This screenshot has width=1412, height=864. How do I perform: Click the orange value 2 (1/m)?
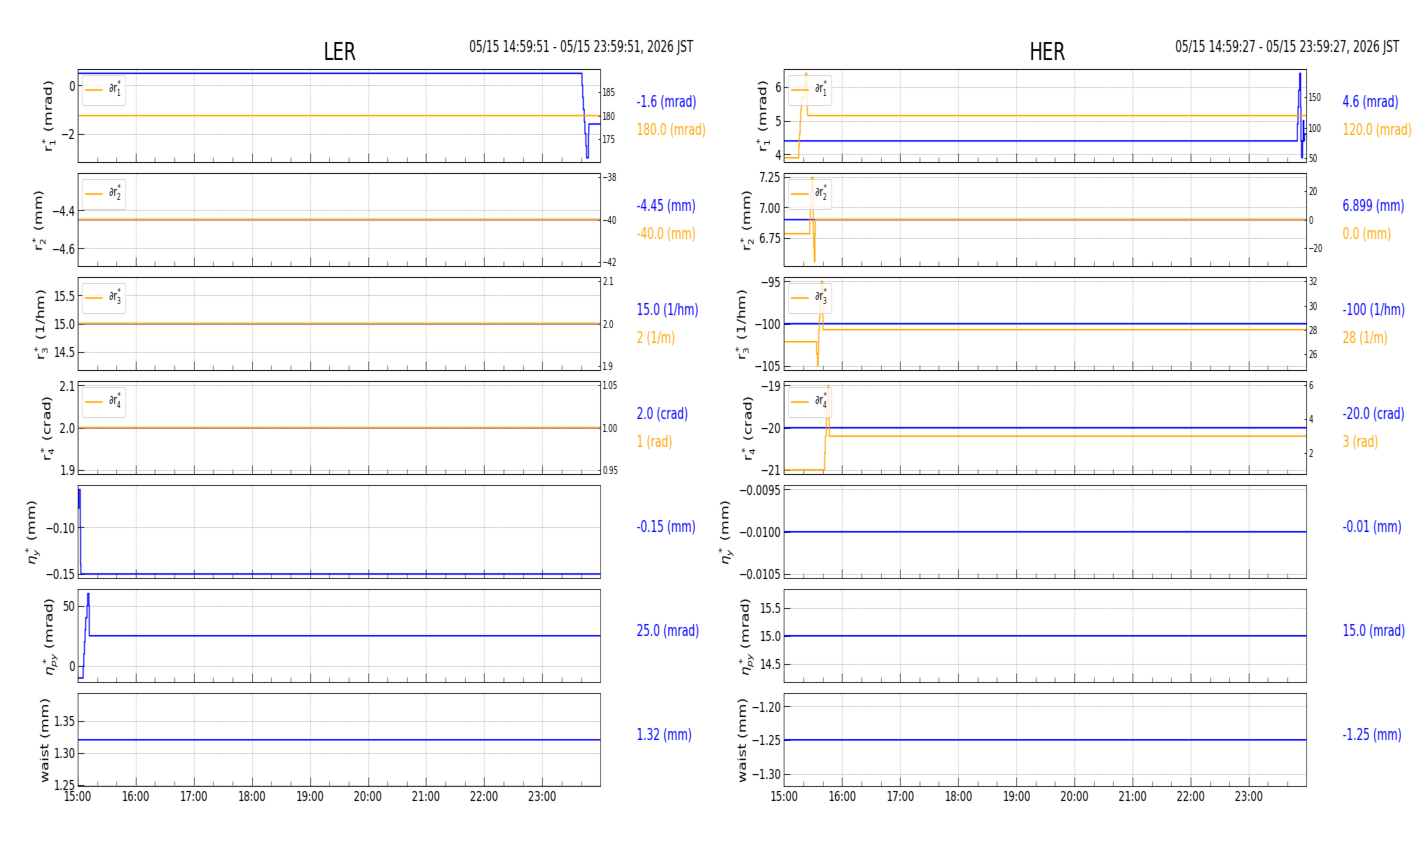click(x=655, y=338)
